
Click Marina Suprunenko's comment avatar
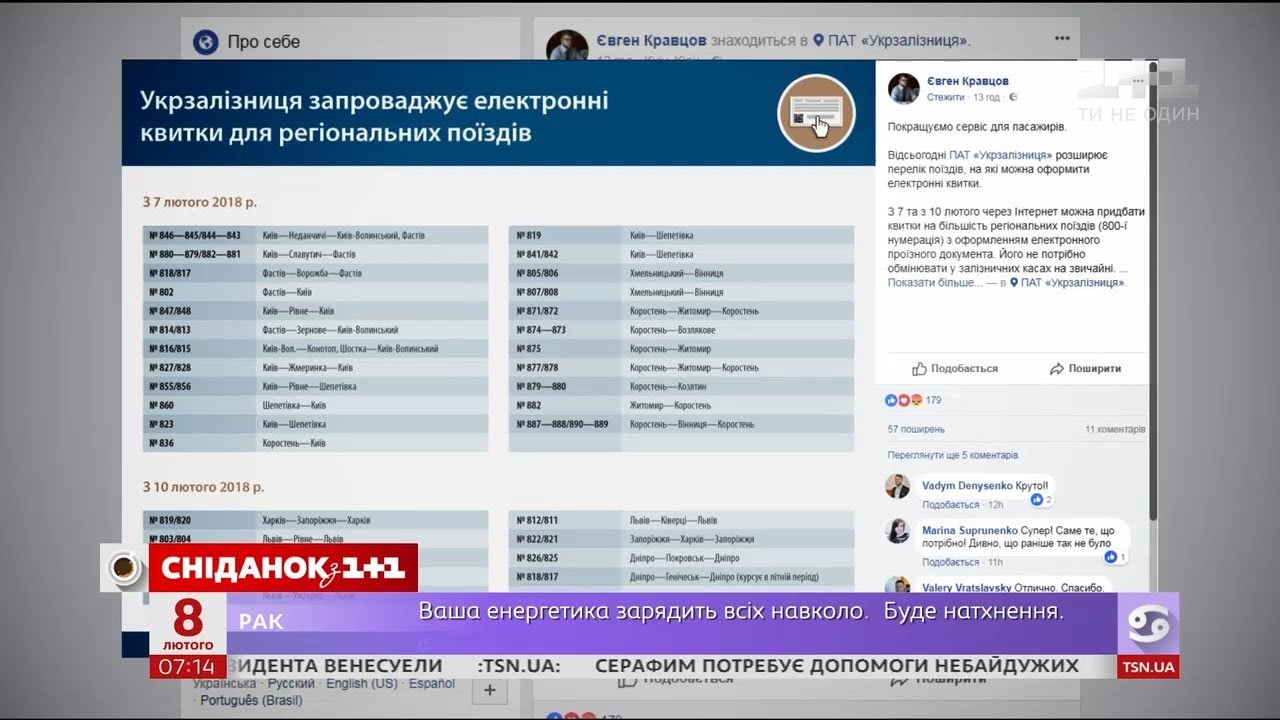point(897,530)
